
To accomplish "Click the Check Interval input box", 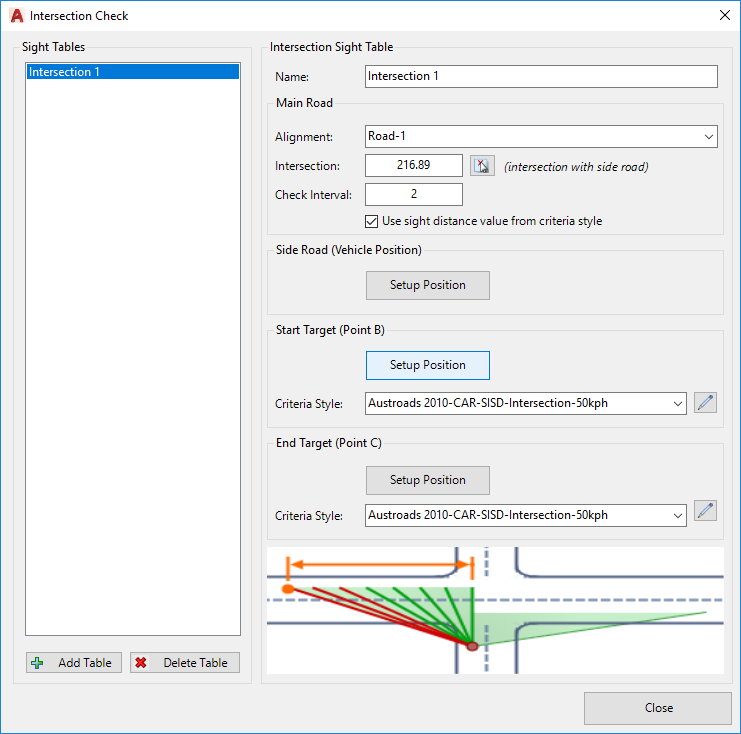I will (x=414, y=194).
